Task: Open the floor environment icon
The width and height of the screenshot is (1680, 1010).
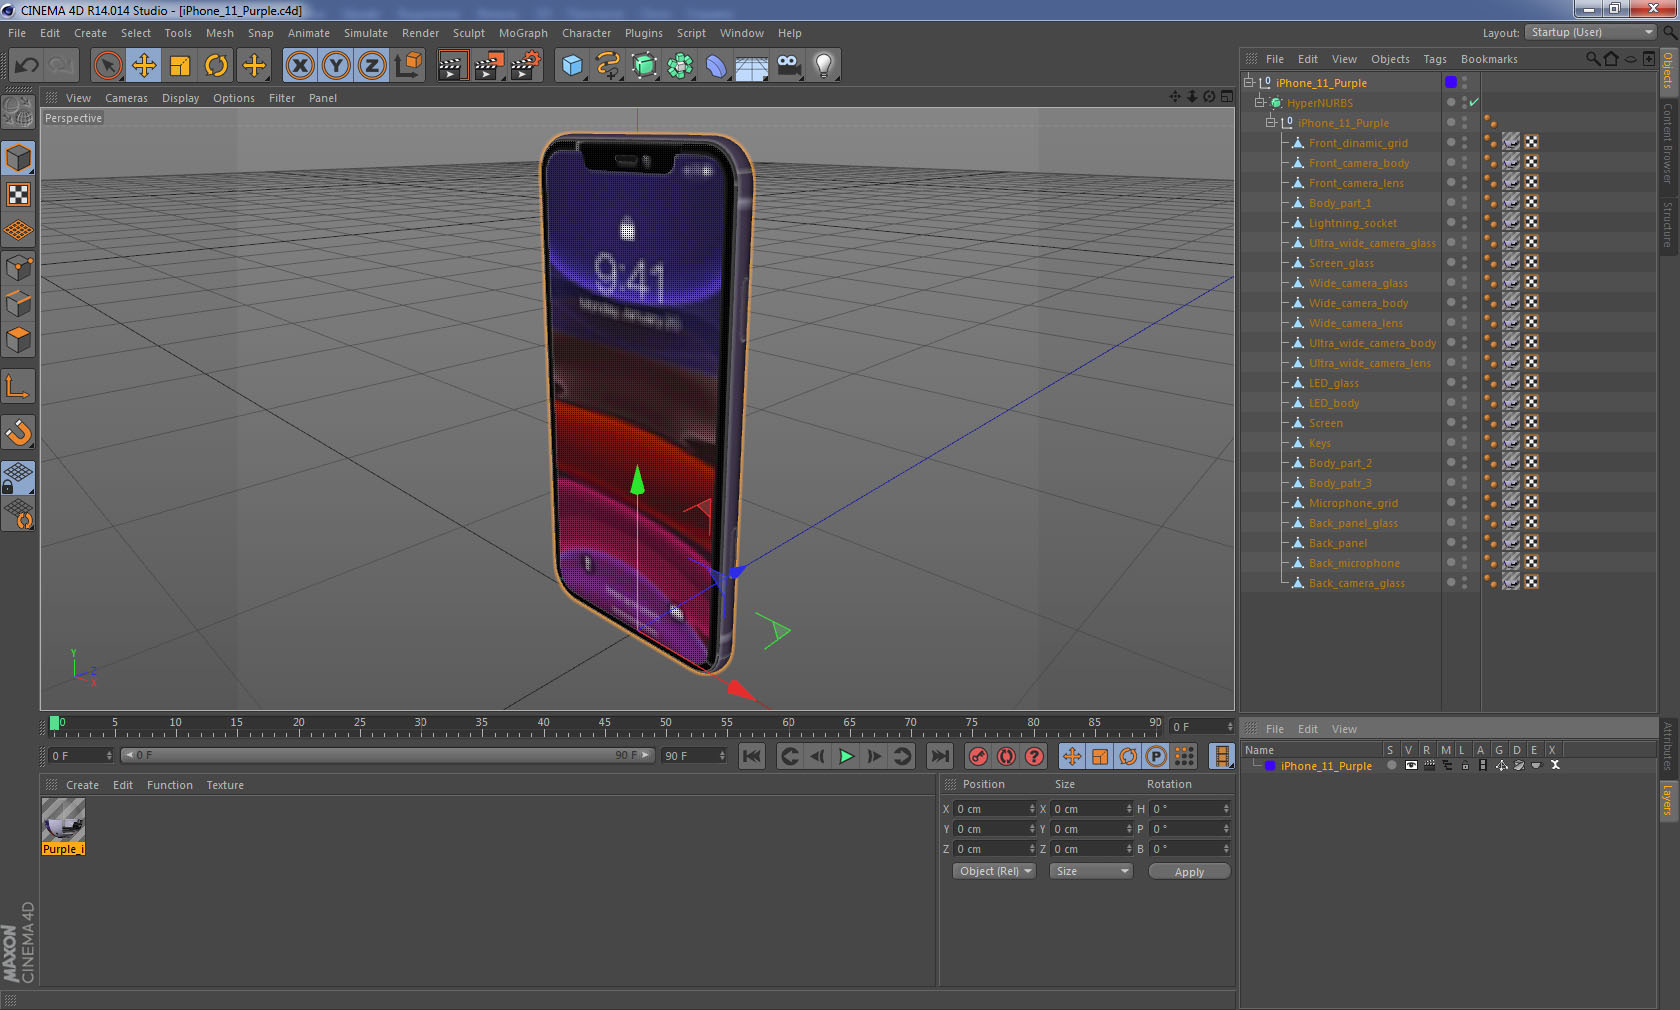Action: point(752,66)
